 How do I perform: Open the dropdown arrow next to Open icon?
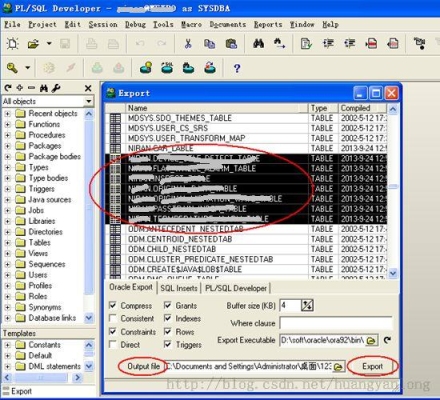49,44
